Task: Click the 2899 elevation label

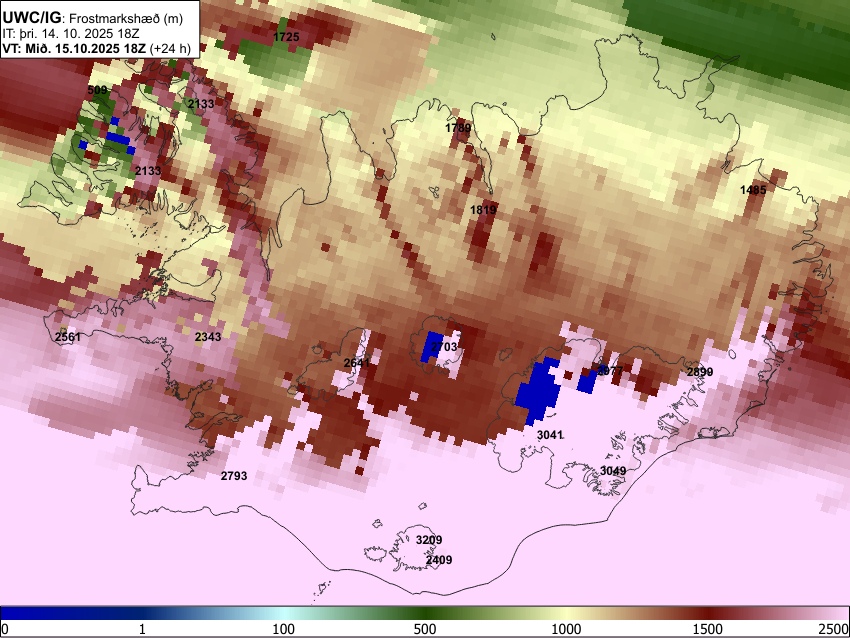Action: pos(700,372)
